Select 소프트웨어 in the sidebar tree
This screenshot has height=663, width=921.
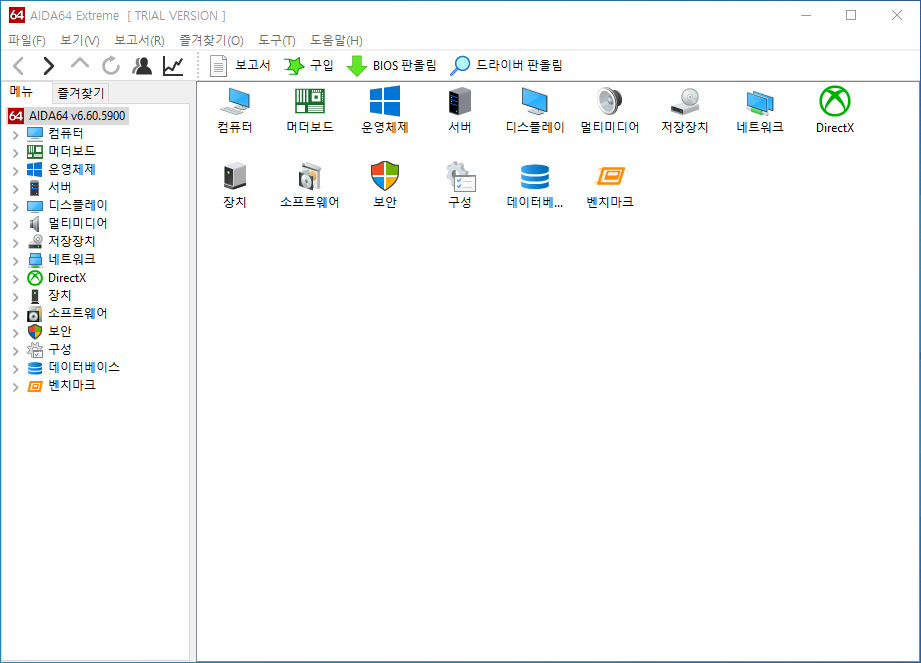pos(78,314)
